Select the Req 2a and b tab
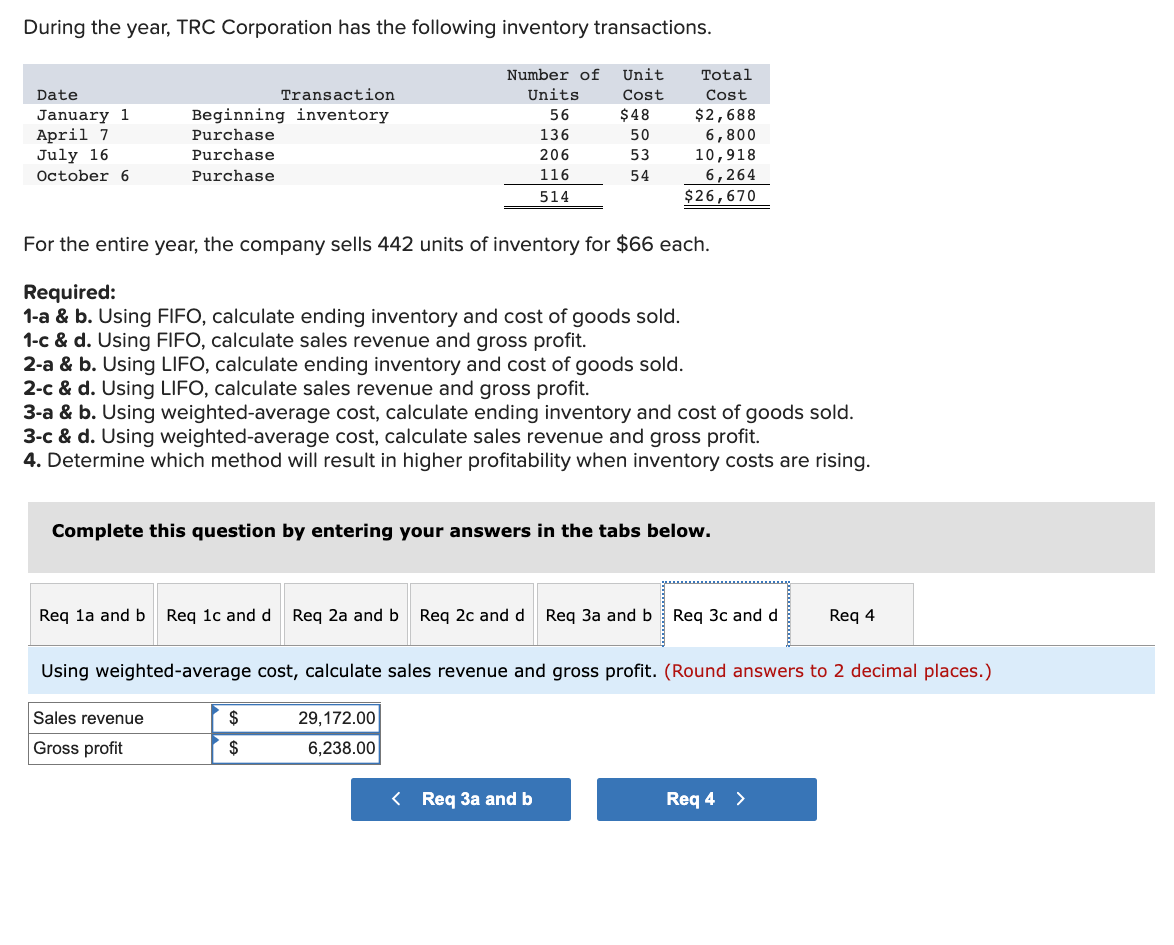Image resolution: width=1174 pixels, height=945 pixels. tap(345, 614)
